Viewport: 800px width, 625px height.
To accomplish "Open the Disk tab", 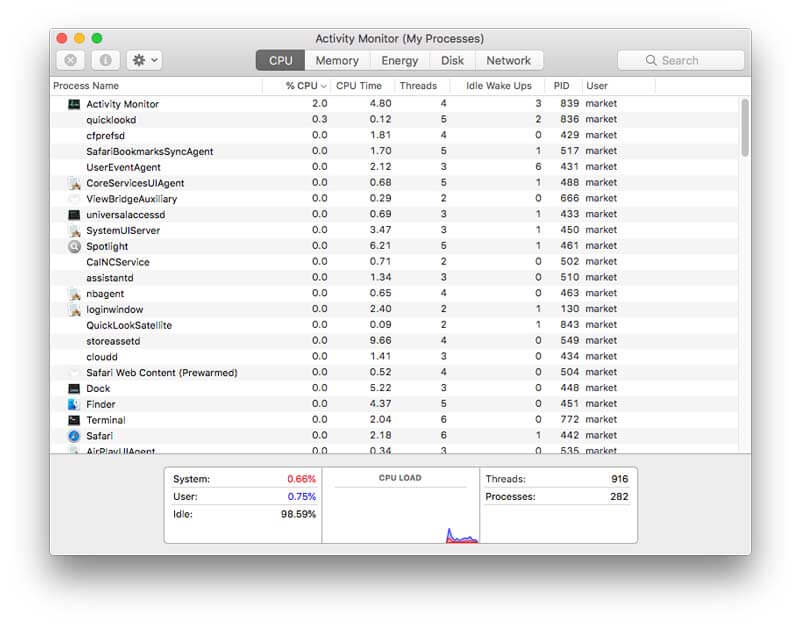I will tap(452, 61).
